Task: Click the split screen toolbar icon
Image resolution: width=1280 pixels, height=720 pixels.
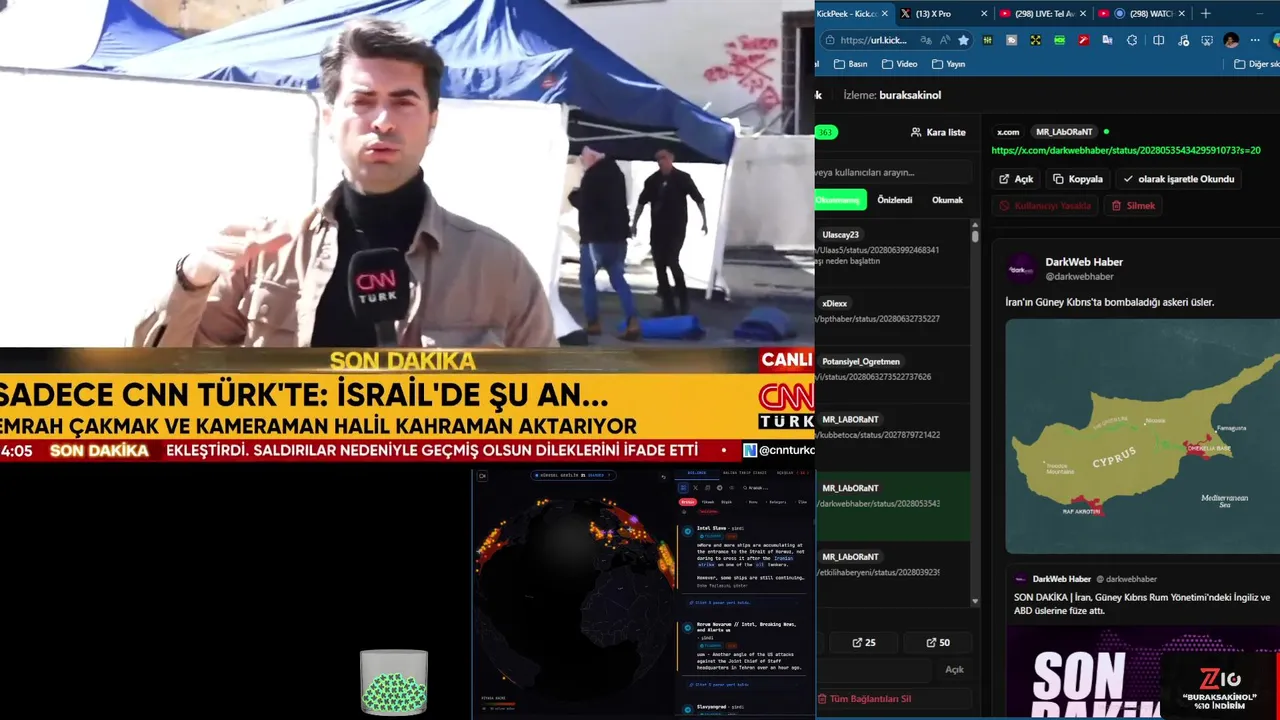Action: tap(1158, 40)
